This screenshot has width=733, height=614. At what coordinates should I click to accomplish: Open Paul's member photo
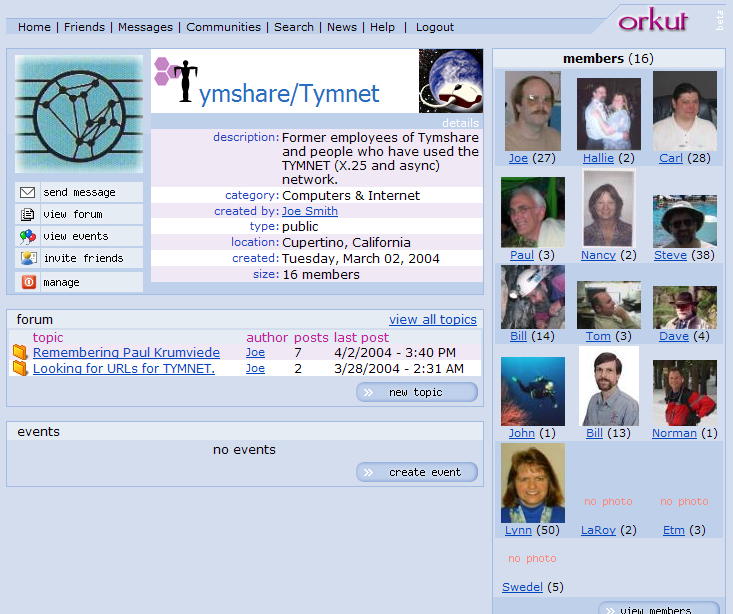[x=532, y=212]
